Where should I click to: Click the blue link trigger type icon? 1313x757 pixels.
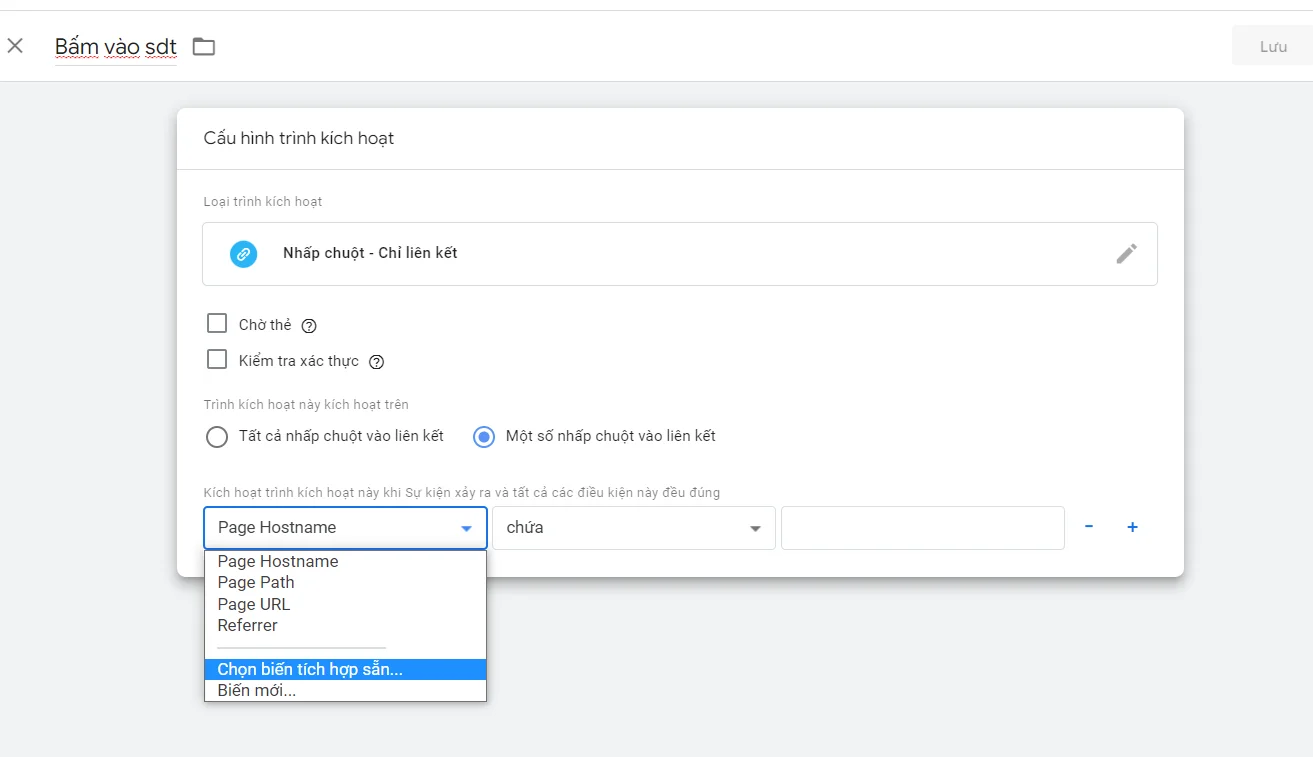(243, 254)
